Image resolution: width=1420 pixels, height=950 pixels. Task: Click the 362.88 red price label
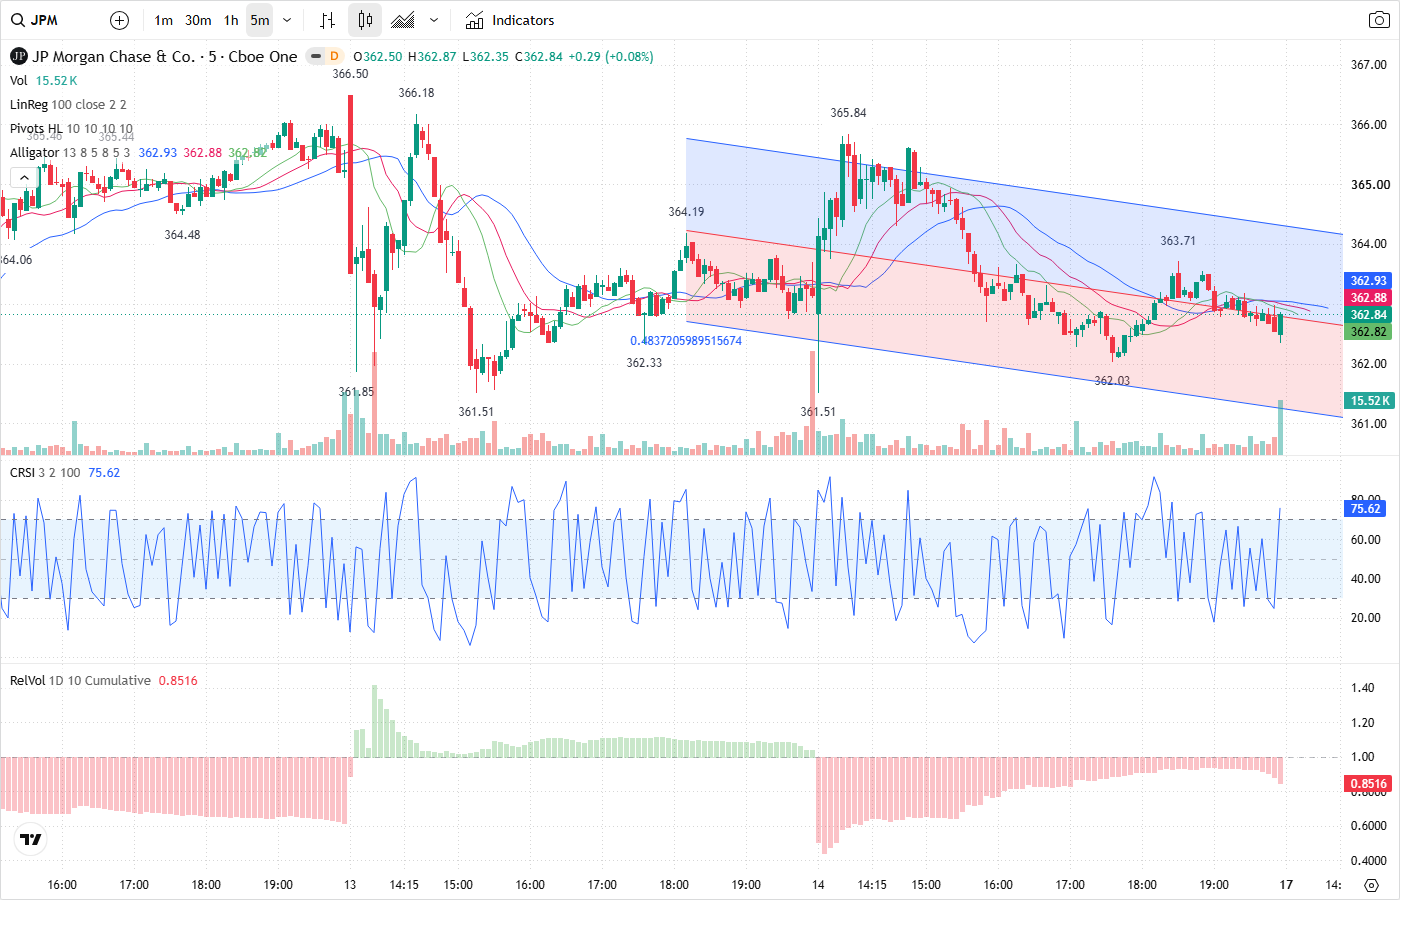click(1368, 298)
